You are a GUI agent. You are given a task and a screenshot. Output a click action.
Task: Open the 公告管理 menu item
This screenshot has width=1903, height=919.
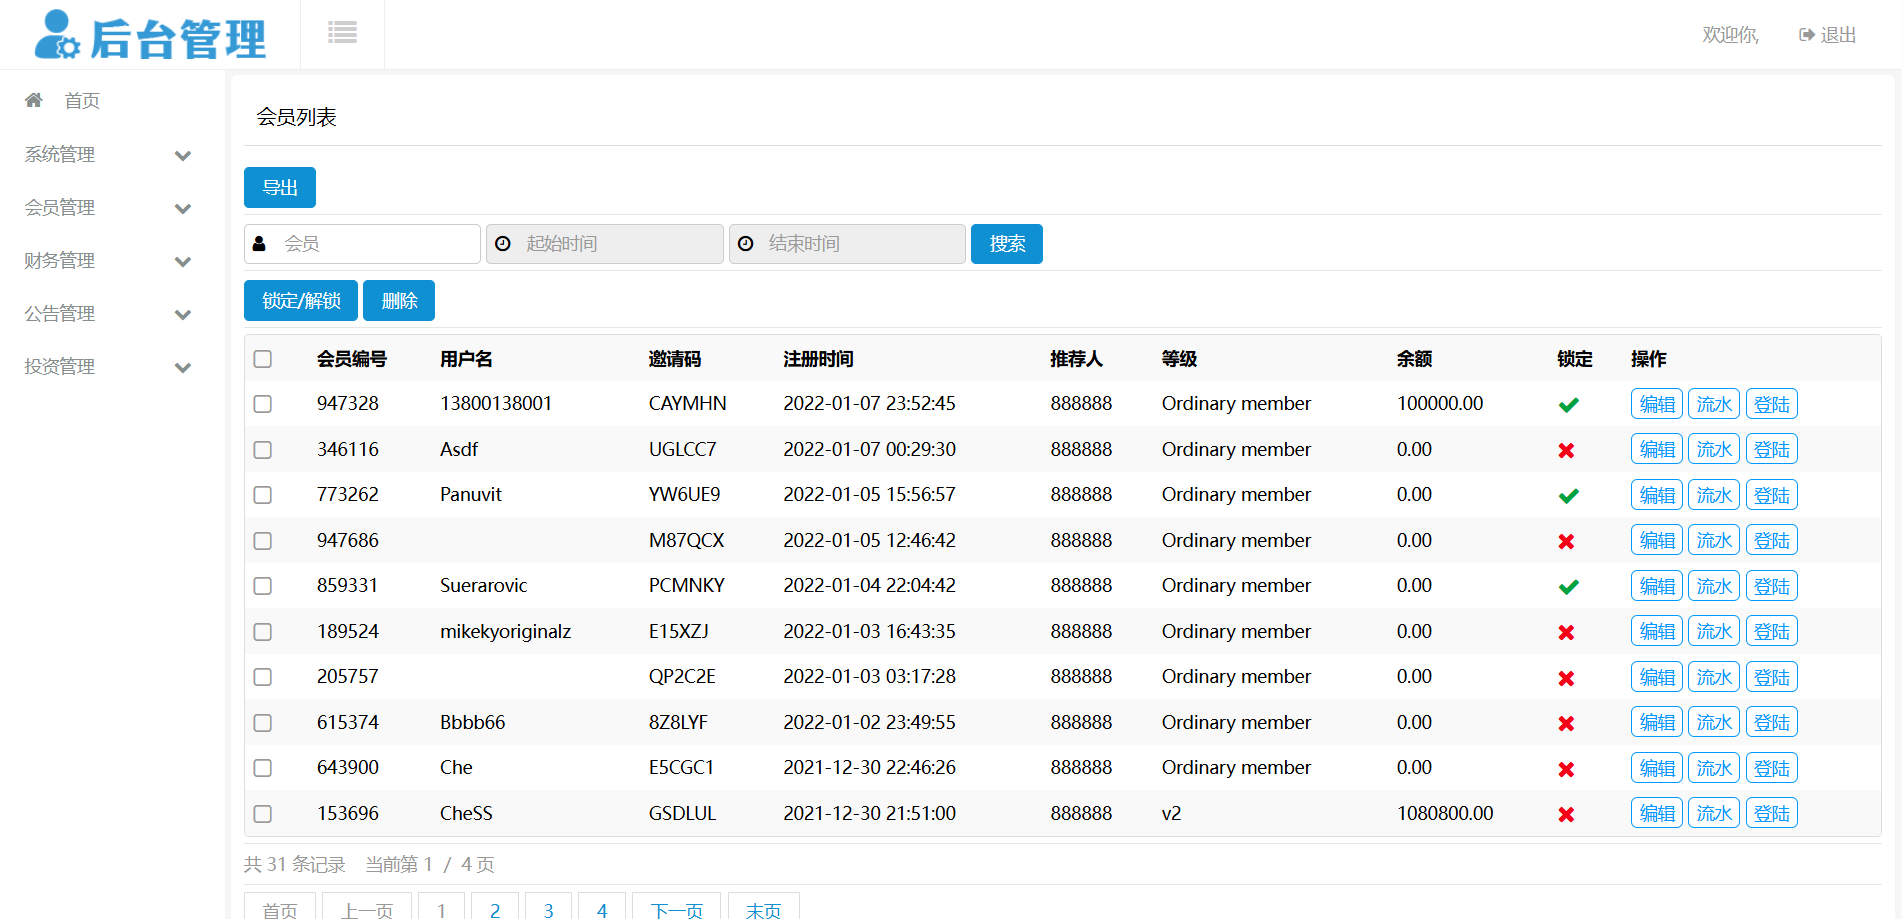[x=60, y=314]
